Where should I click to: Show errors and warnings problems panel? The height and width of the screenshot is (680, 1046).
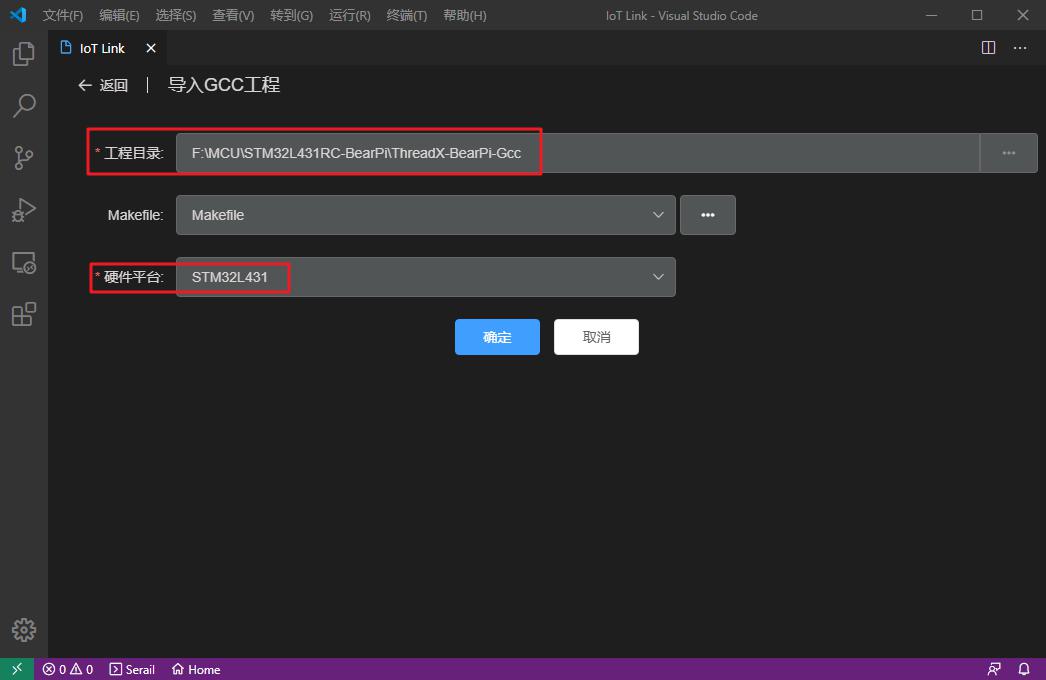(x=67, y=669)
